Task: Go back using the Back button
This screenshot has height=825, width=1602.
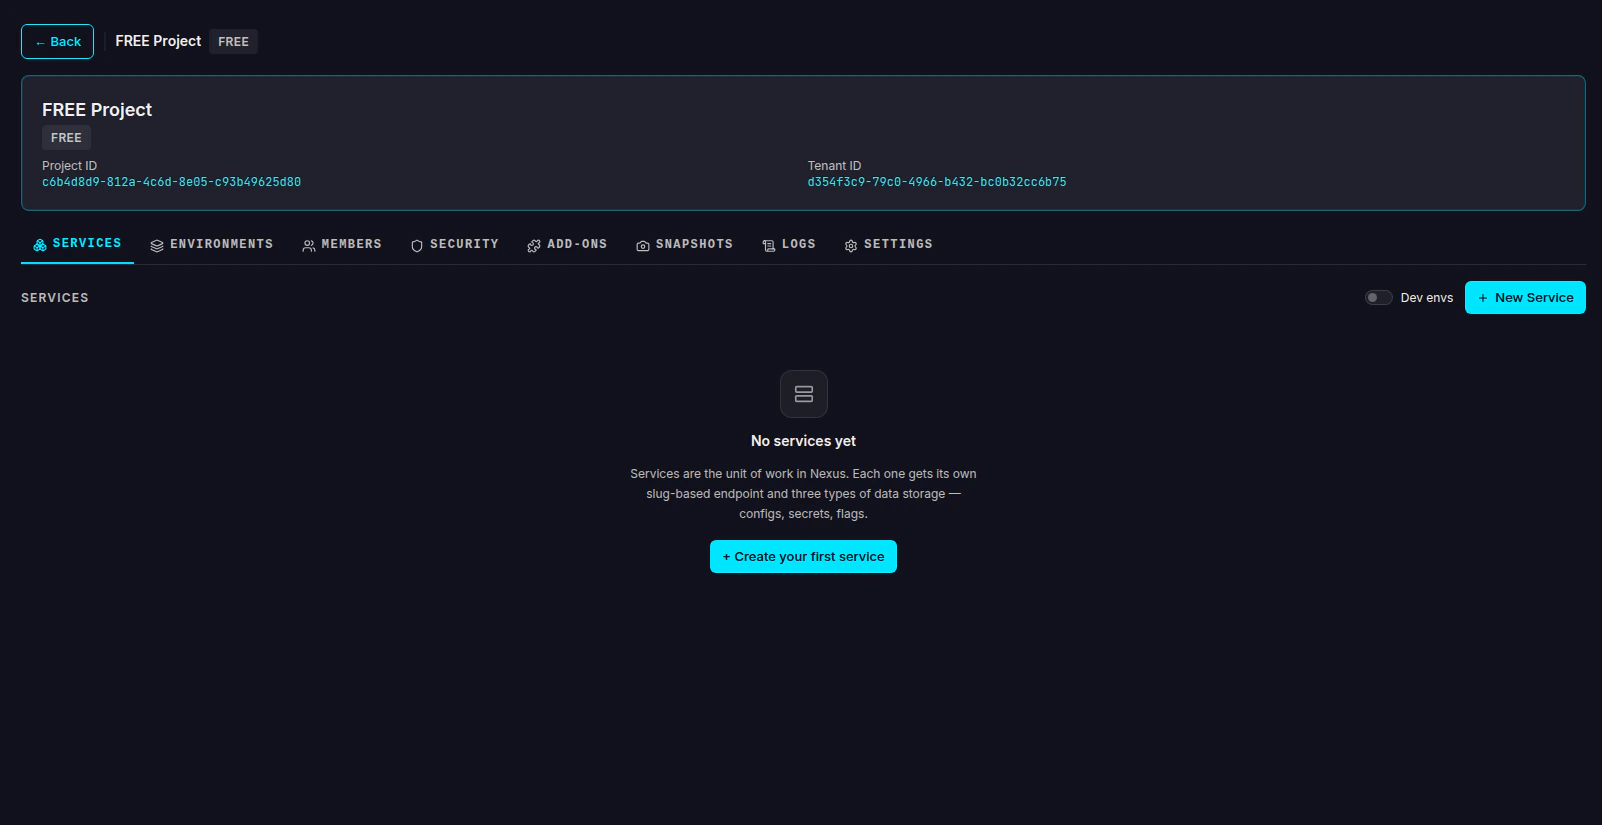Action: (x=58, y=42)
